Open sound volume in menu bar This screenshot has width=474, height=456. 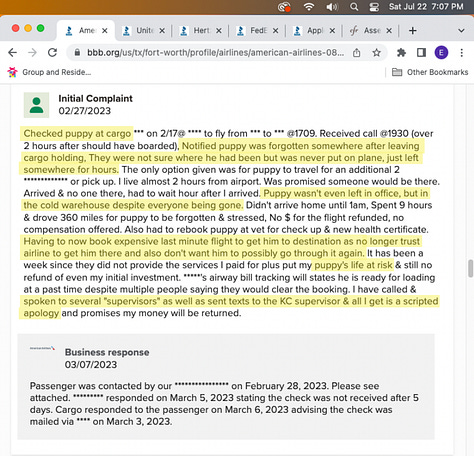click(x=332, y=7)
